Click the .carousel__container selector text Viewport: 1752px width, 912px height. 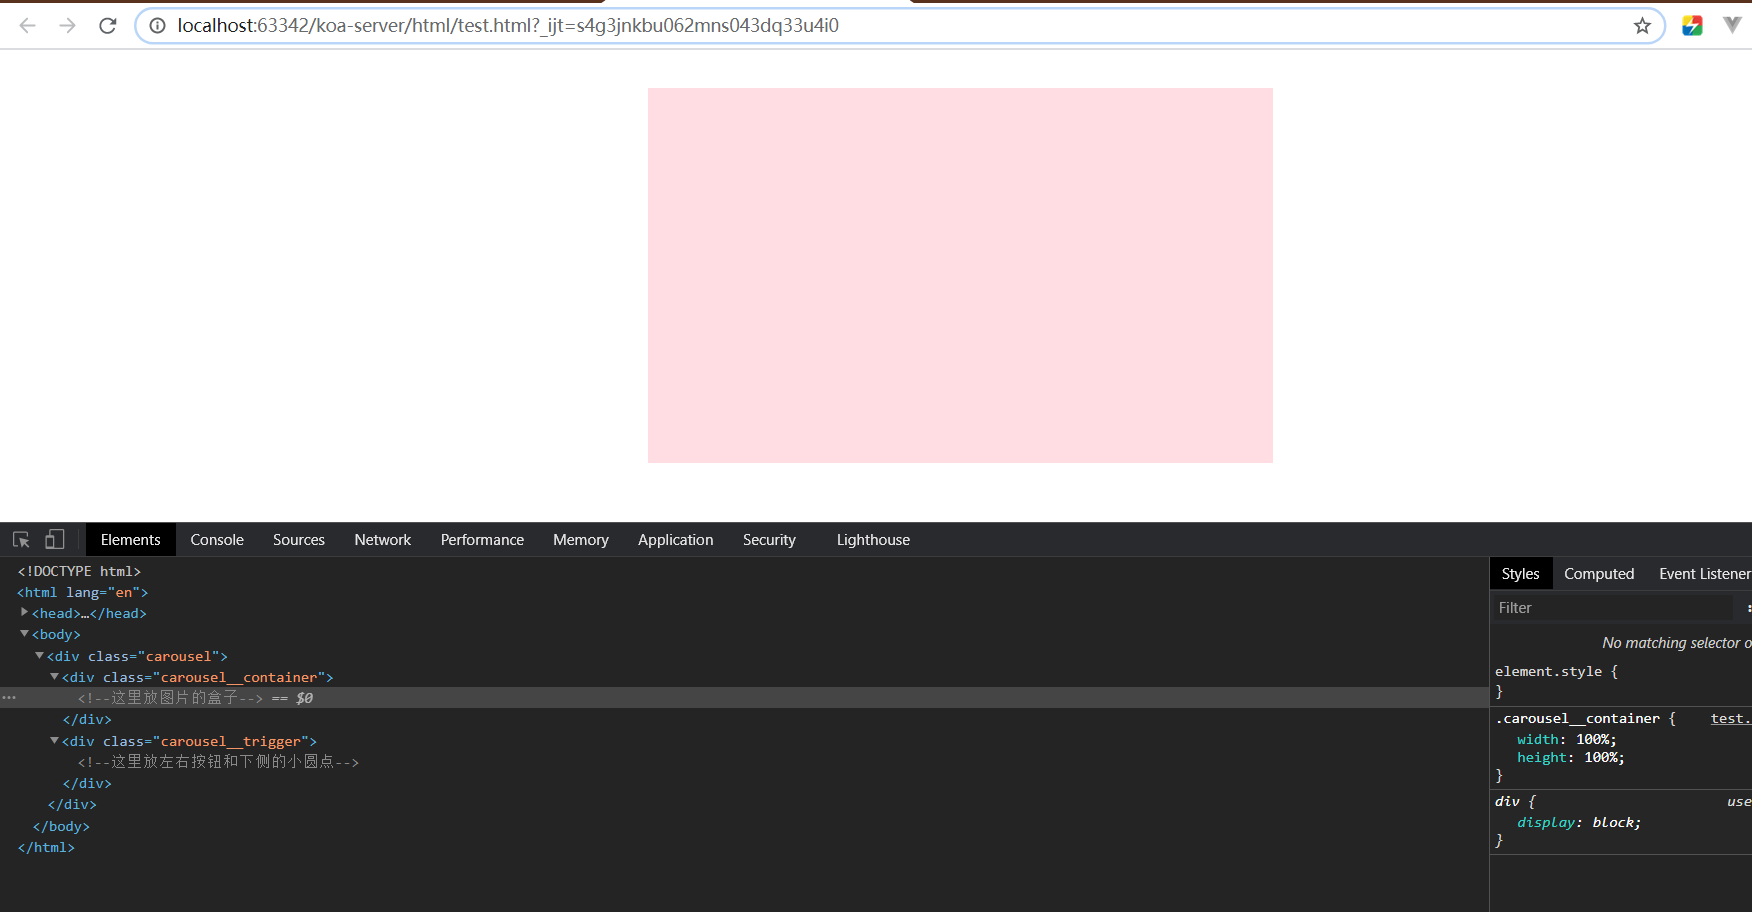click(x=1577, y=718)
